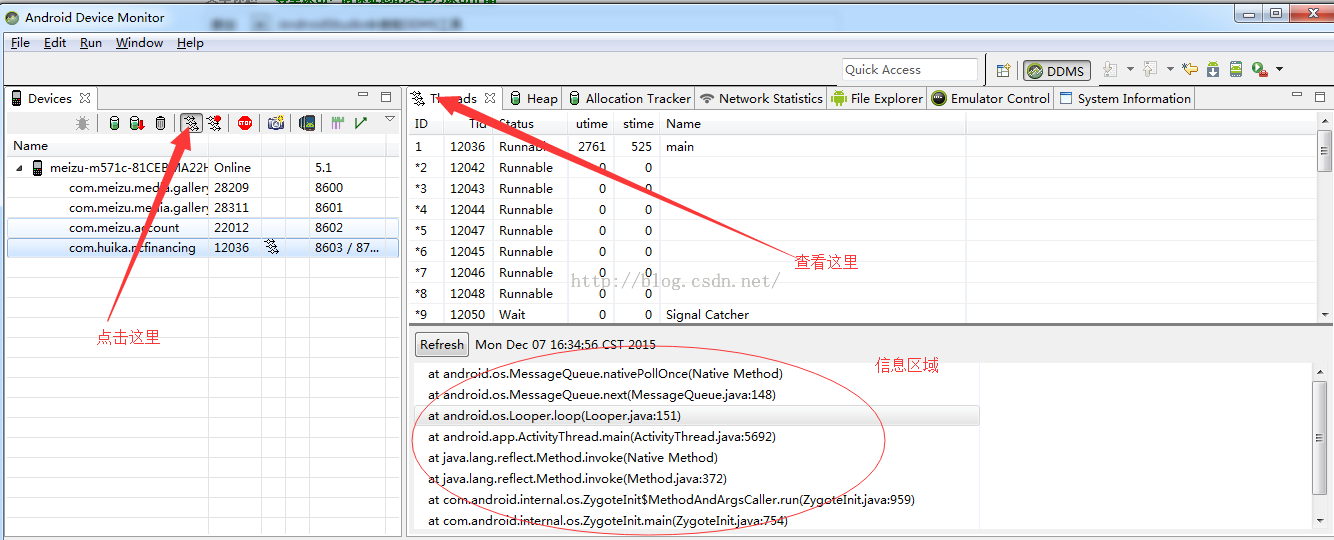
Task: Select the process with PID 28209
Action: (x=203, y=187)
